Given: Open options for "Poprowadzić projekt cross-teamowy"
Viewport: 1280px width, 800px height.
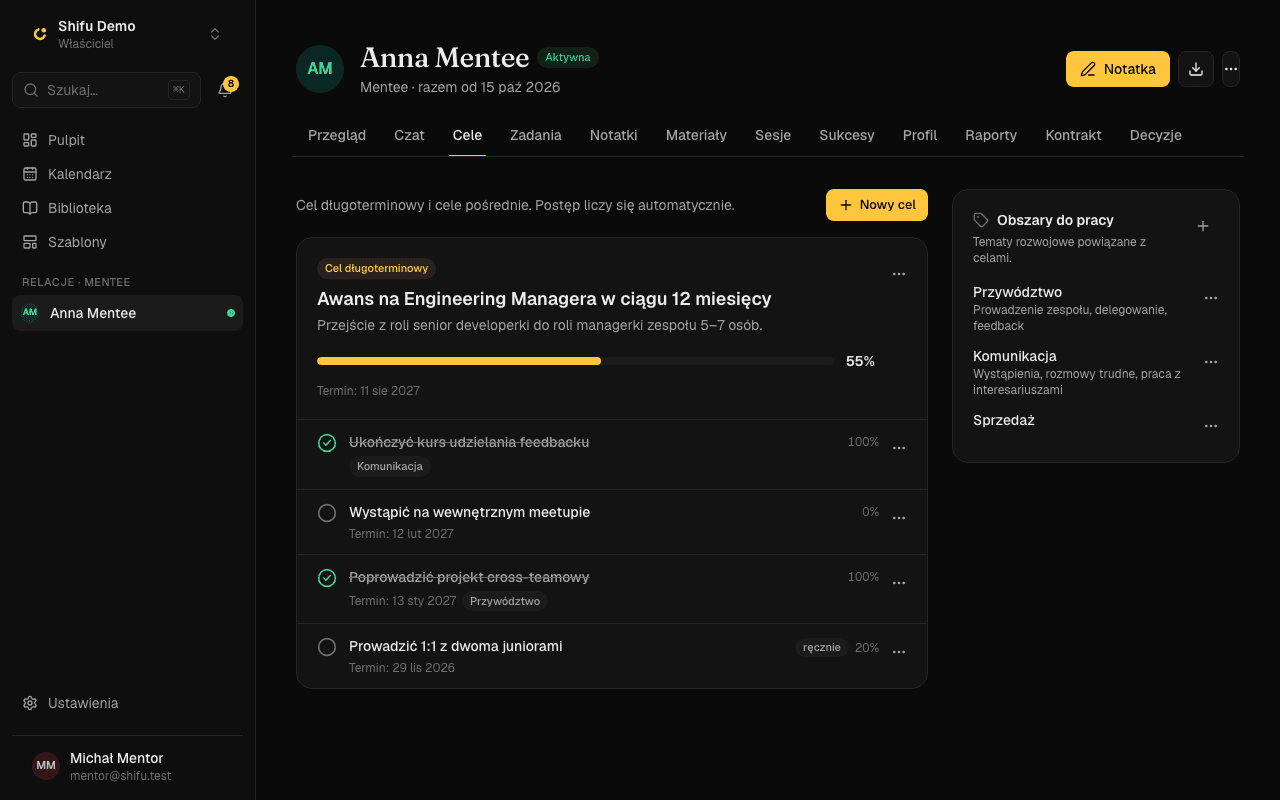Looking at the screenshot, I should (899, 583).
